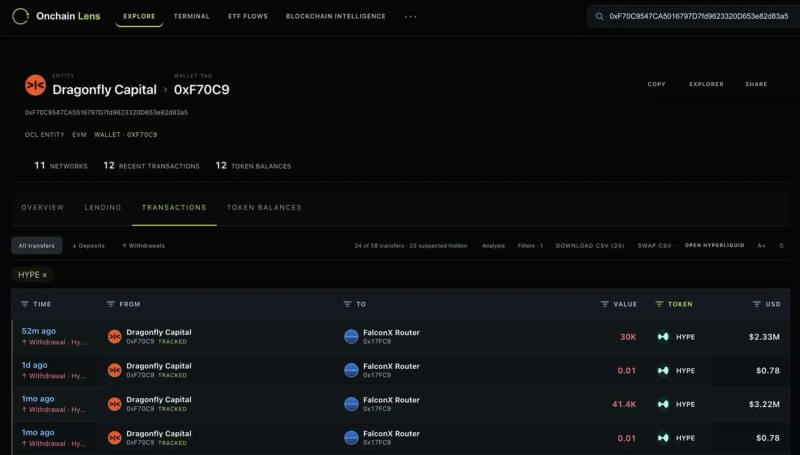
Task: Click the TO column filter icon
Action: point(347,304)
